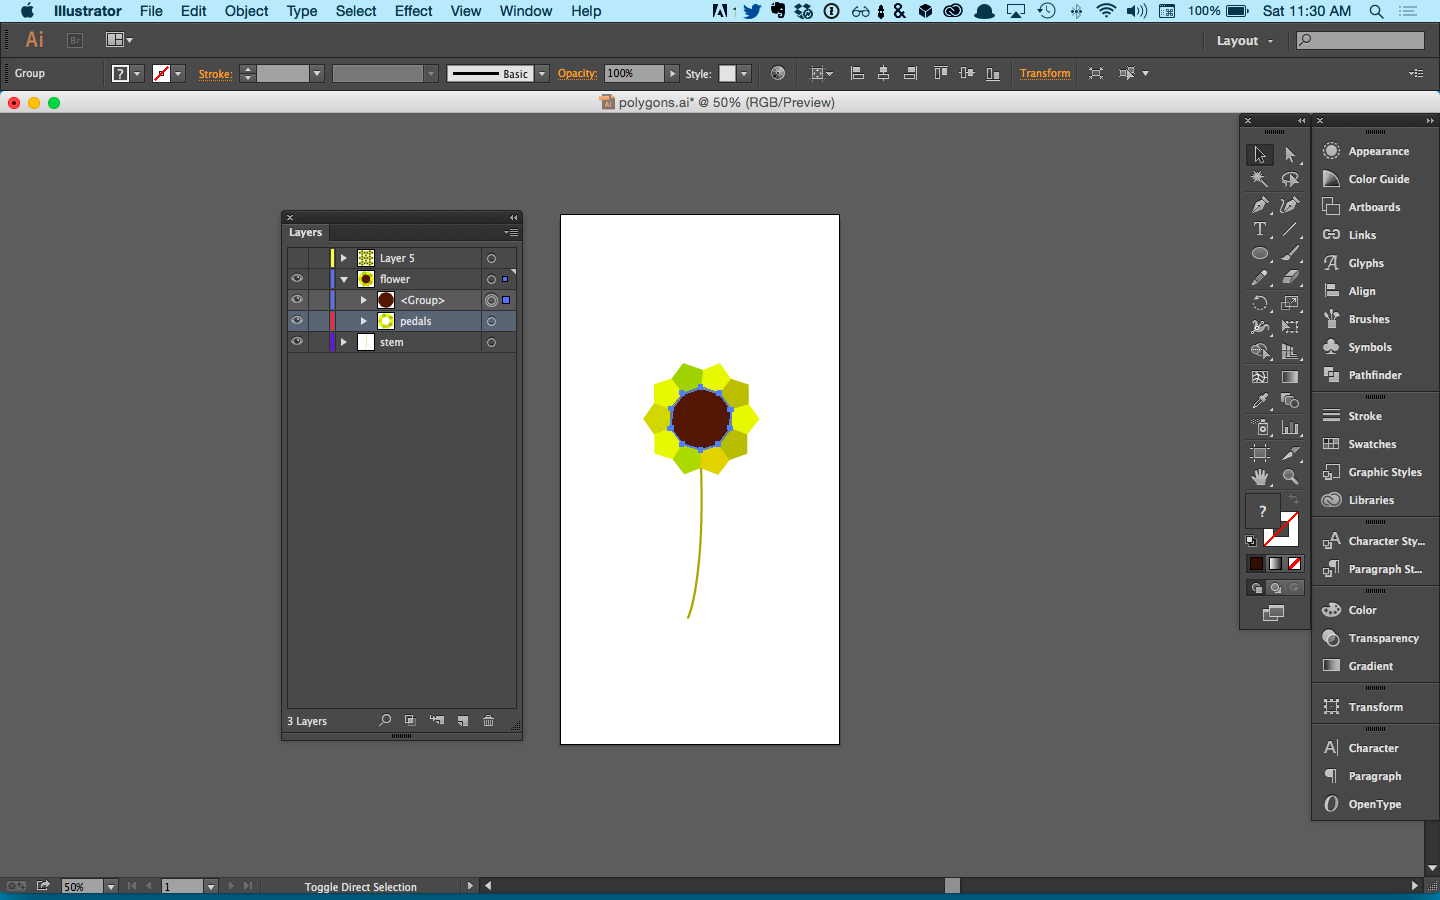
Task: Delete selection with Layers trash icon
Action: pos(489,721)
